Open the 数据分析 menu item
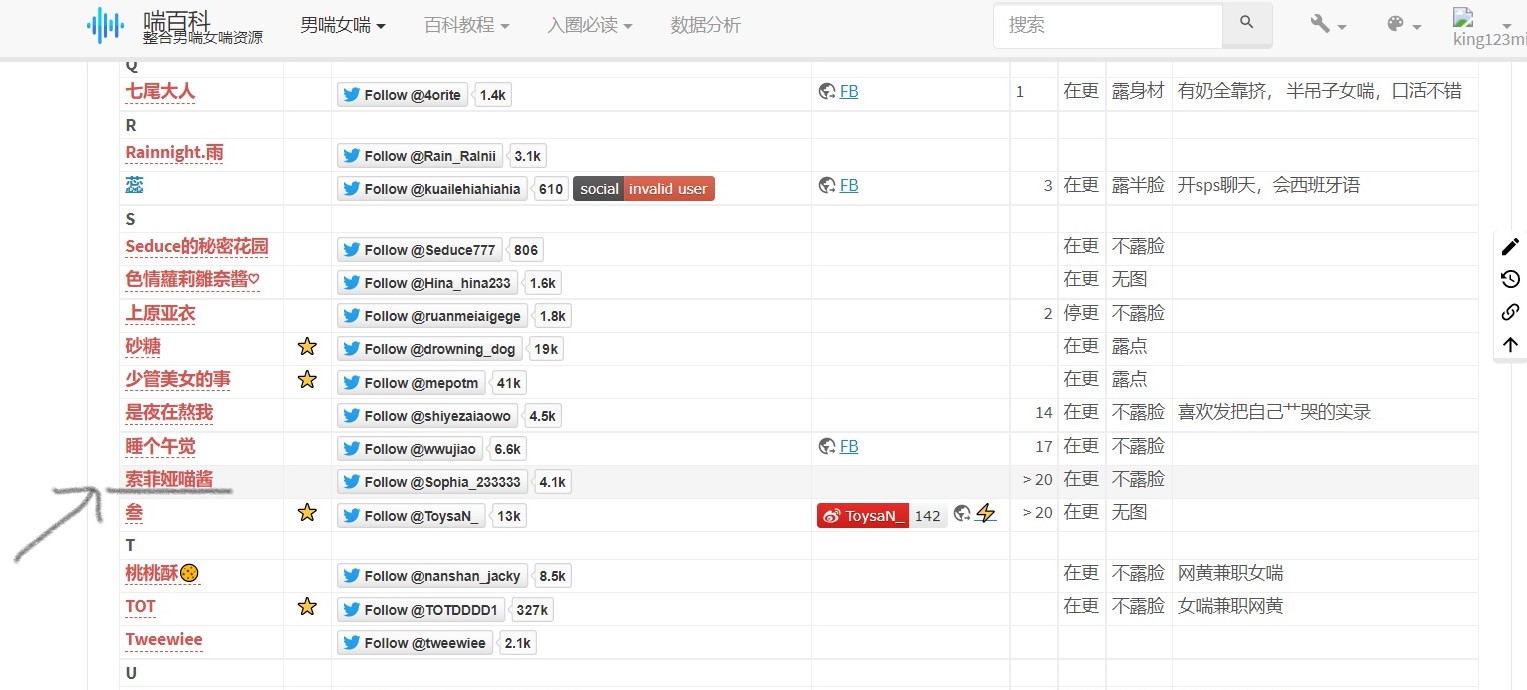This screenshot has height=690, width=1527. coord(705,25)
